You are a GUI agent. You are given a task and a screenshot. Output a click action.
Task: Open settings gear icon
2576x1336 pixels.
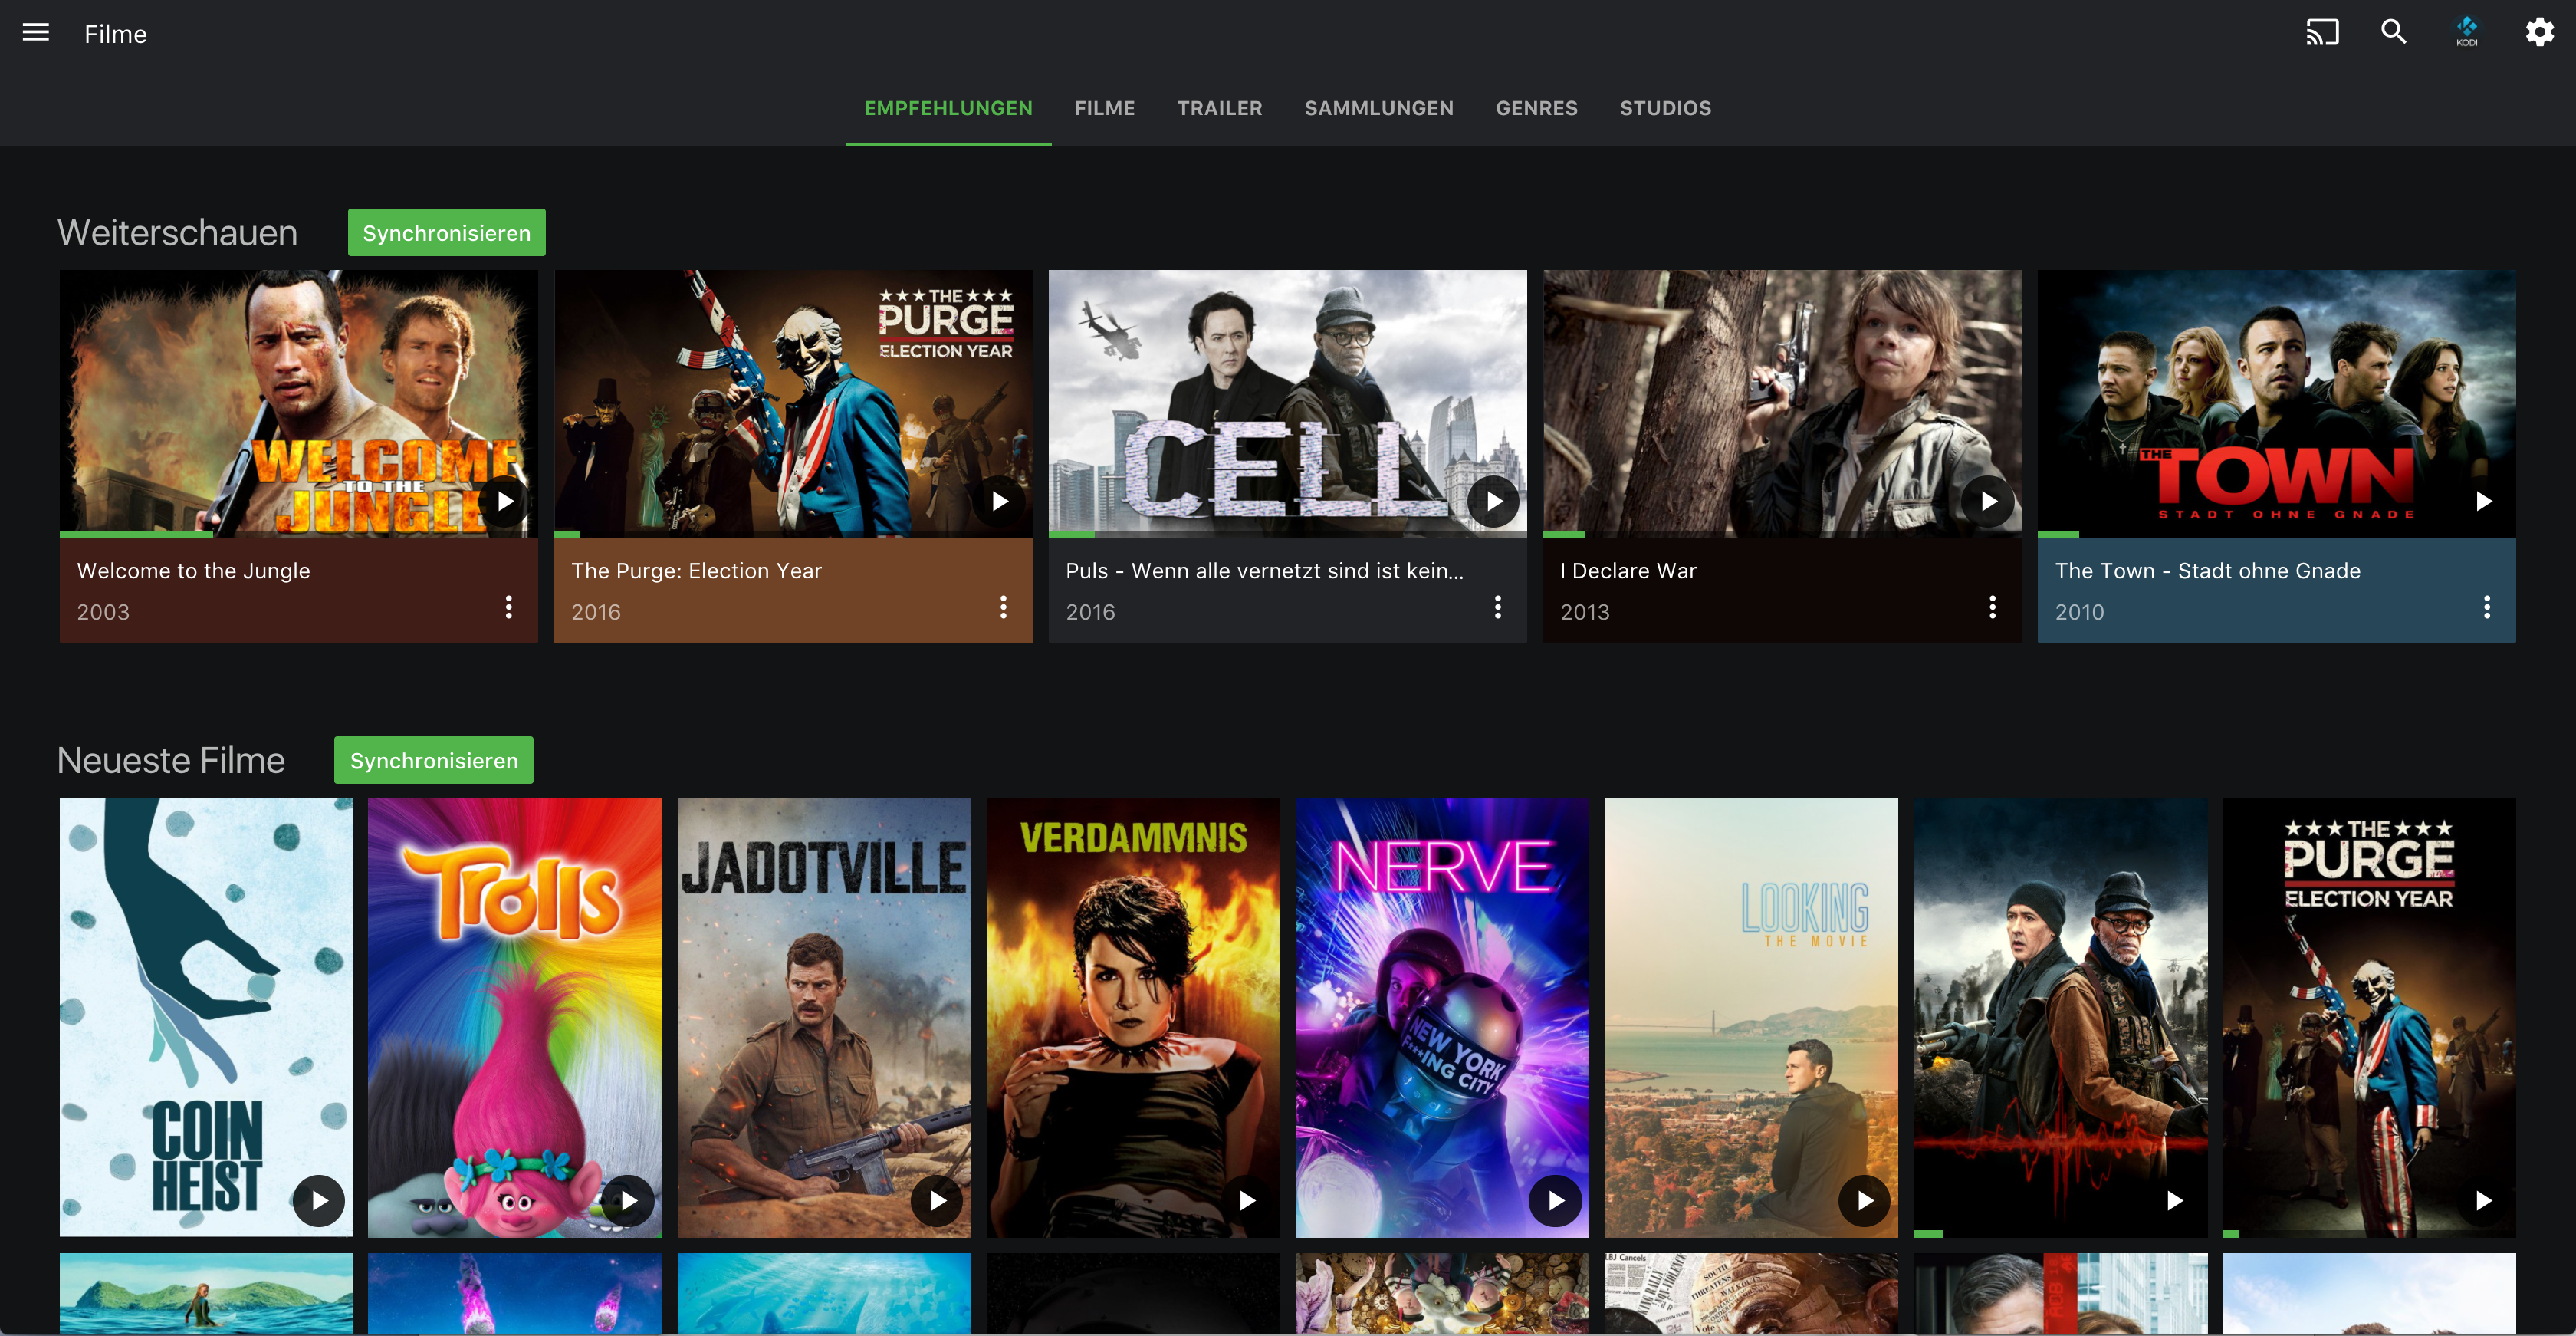click(x=2540, y=33)
